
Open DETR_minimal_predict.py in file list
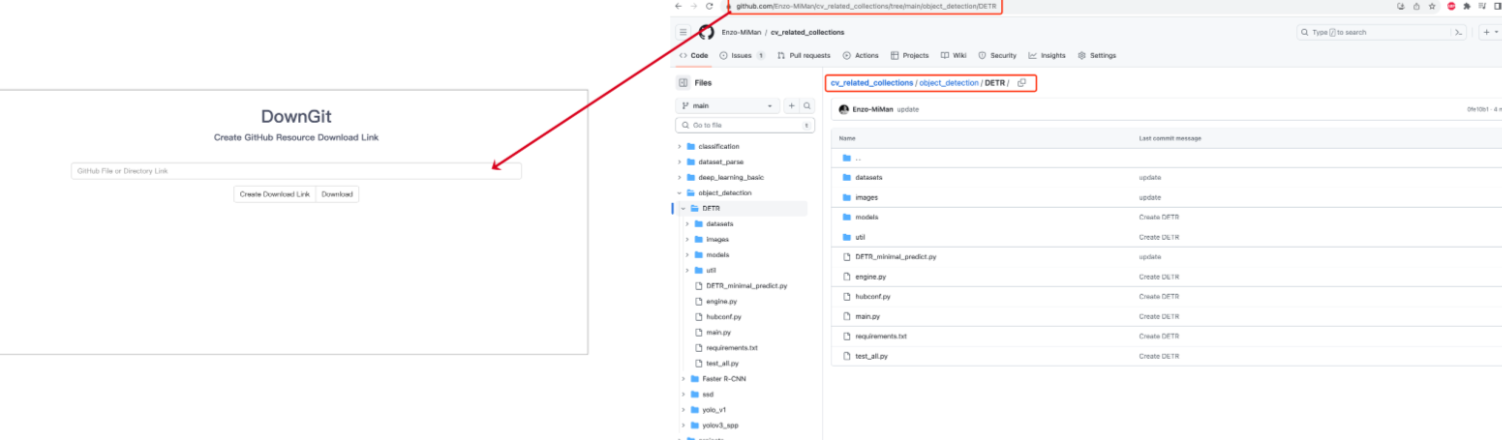pos(895,257)
